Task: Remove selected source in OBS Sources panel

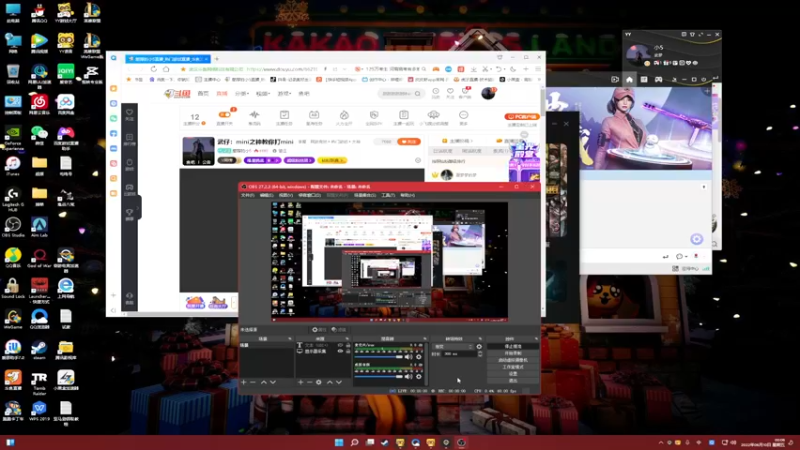Action: [309, 382]
